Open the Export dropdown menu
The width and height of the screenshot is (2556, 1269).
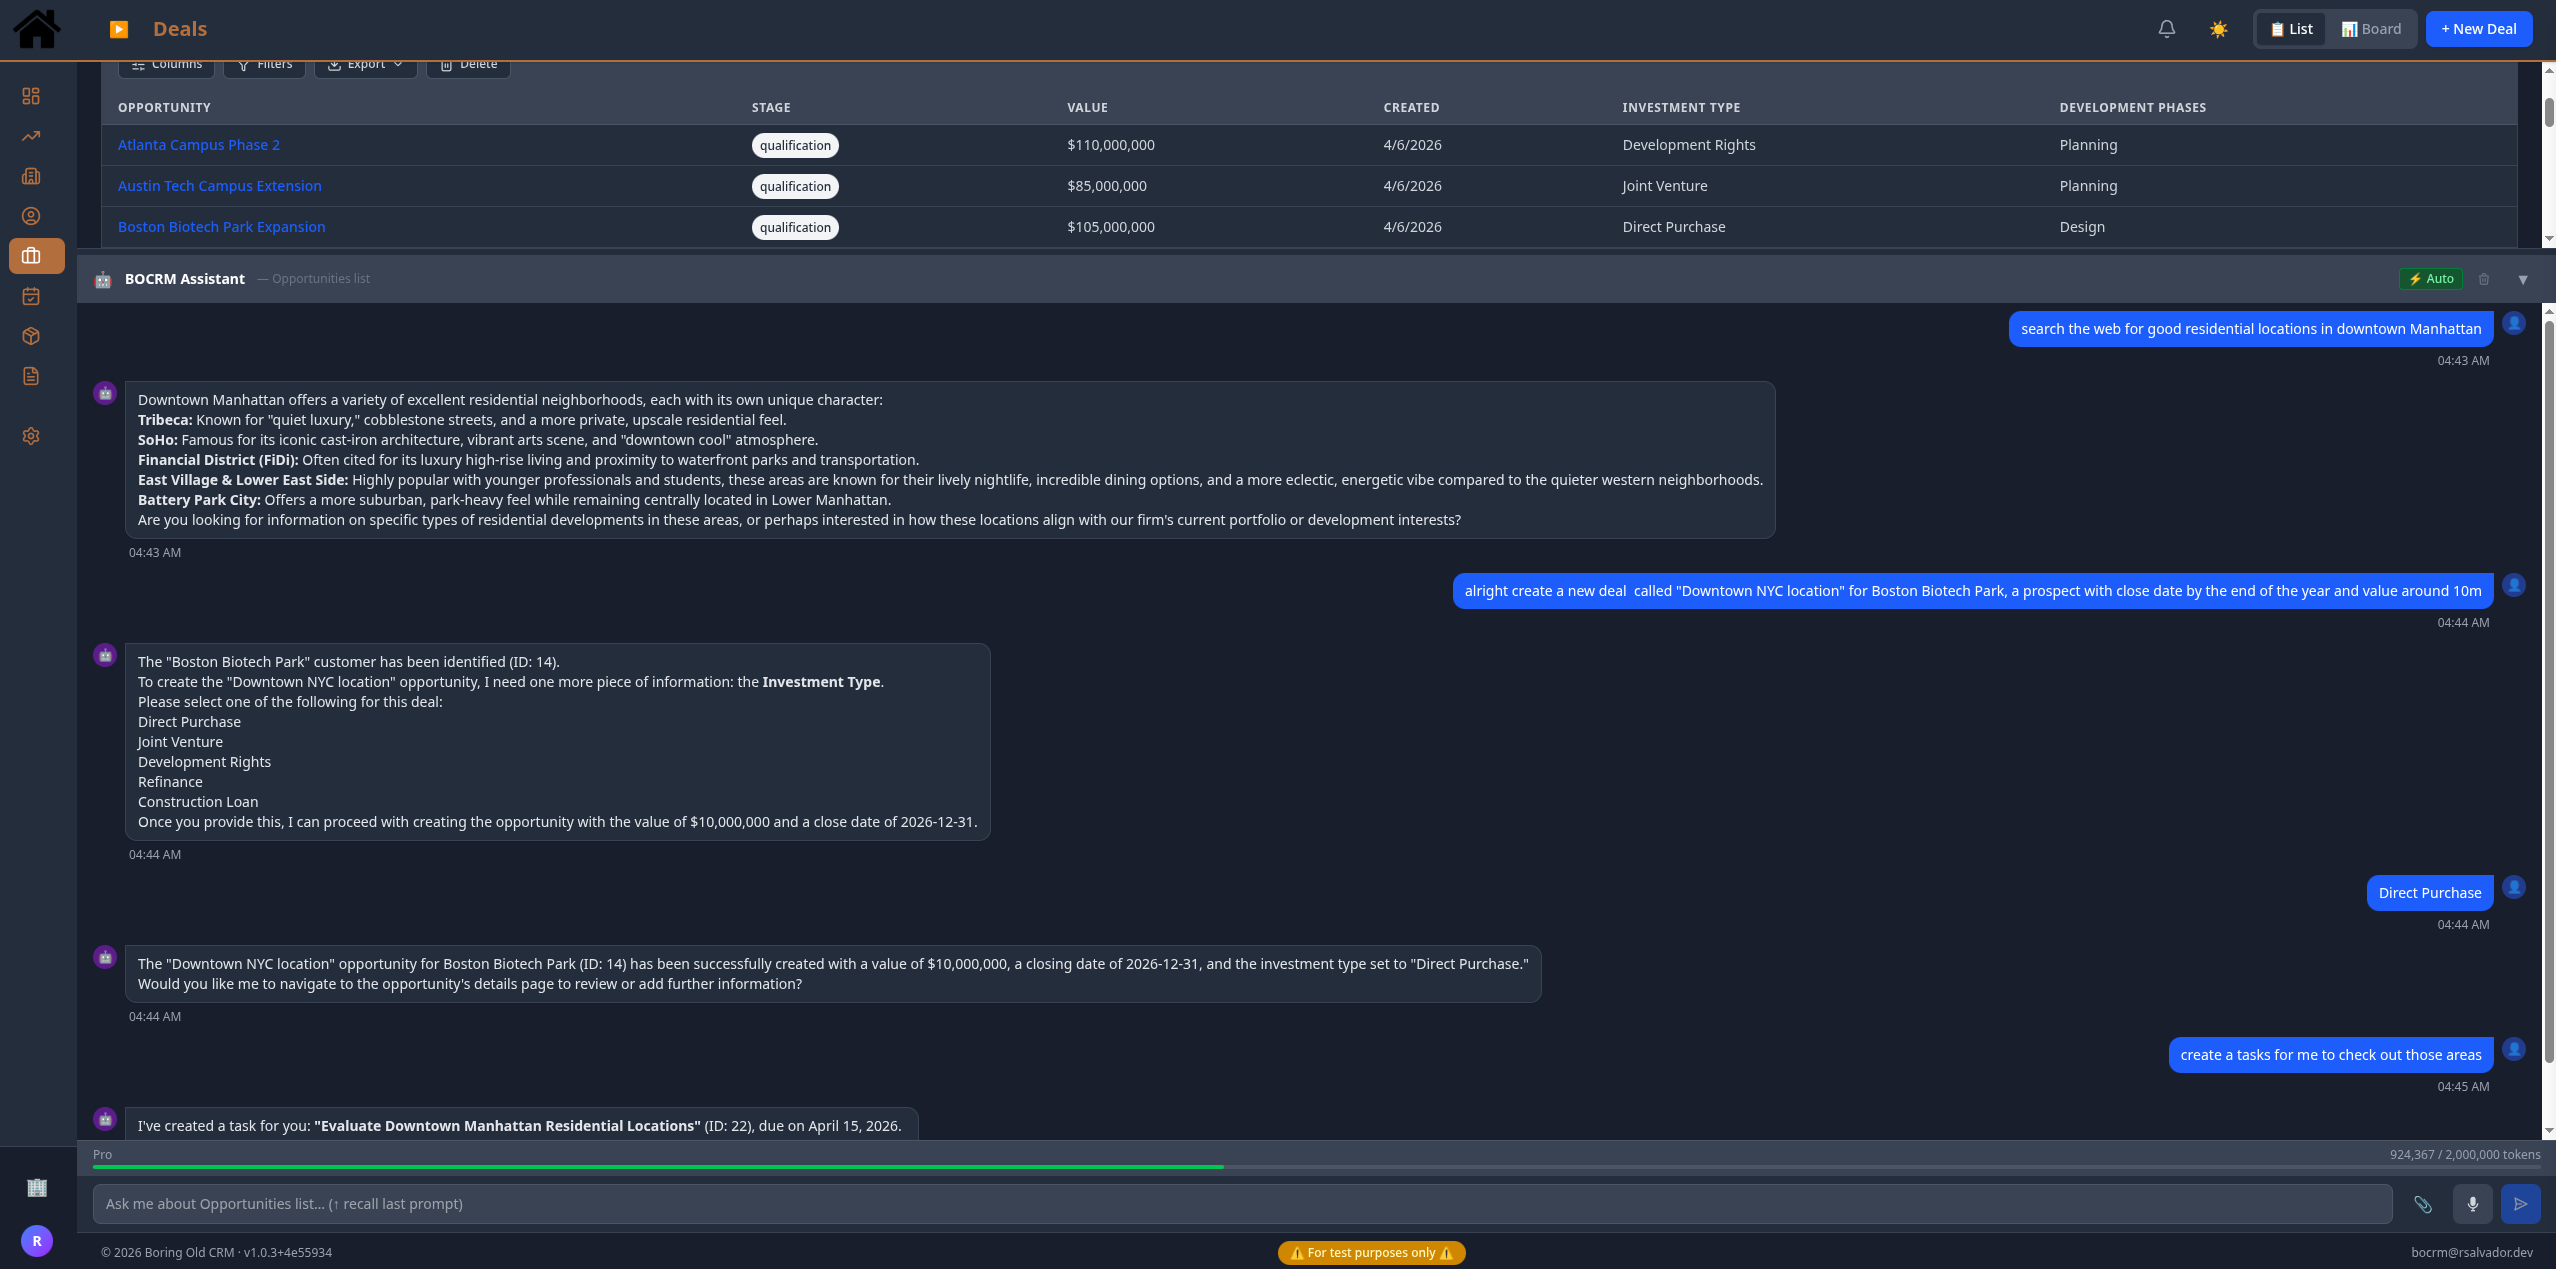[364, 63]
